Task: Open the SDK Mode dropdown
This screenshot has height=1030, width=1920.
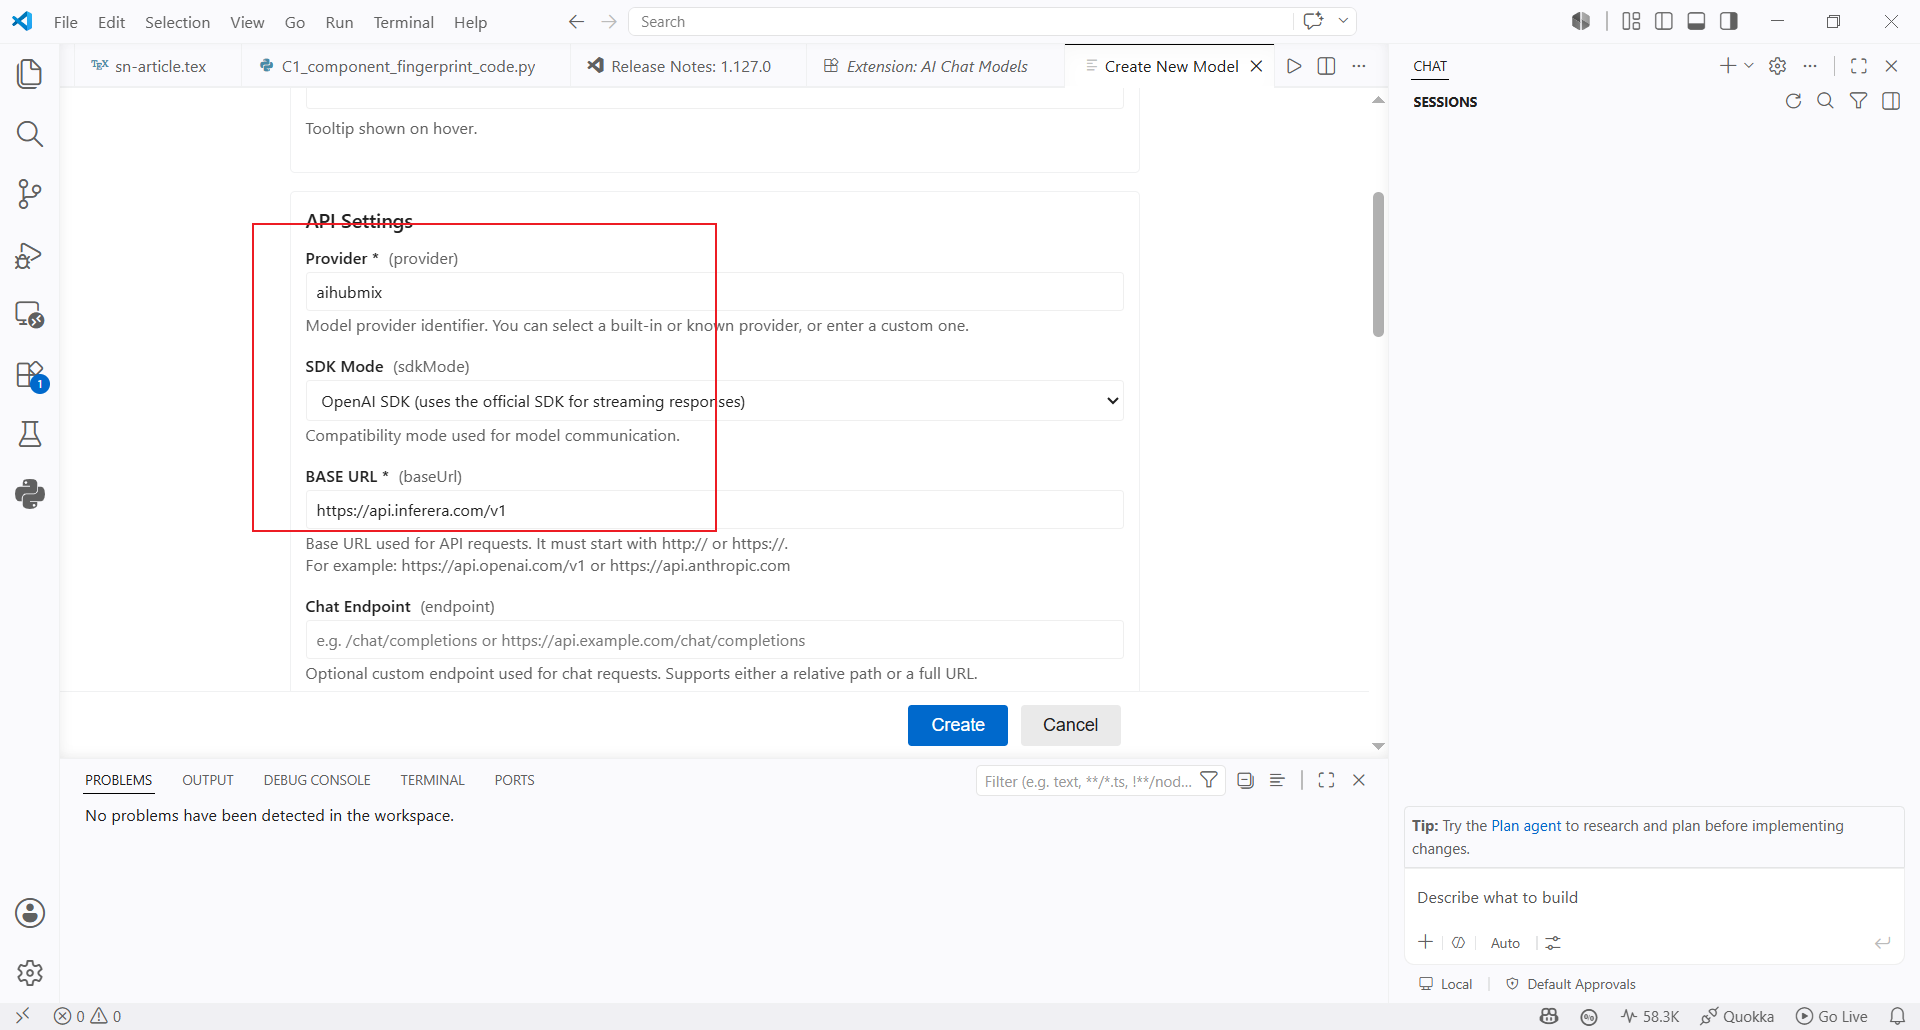Action: [x=714, y=401]
